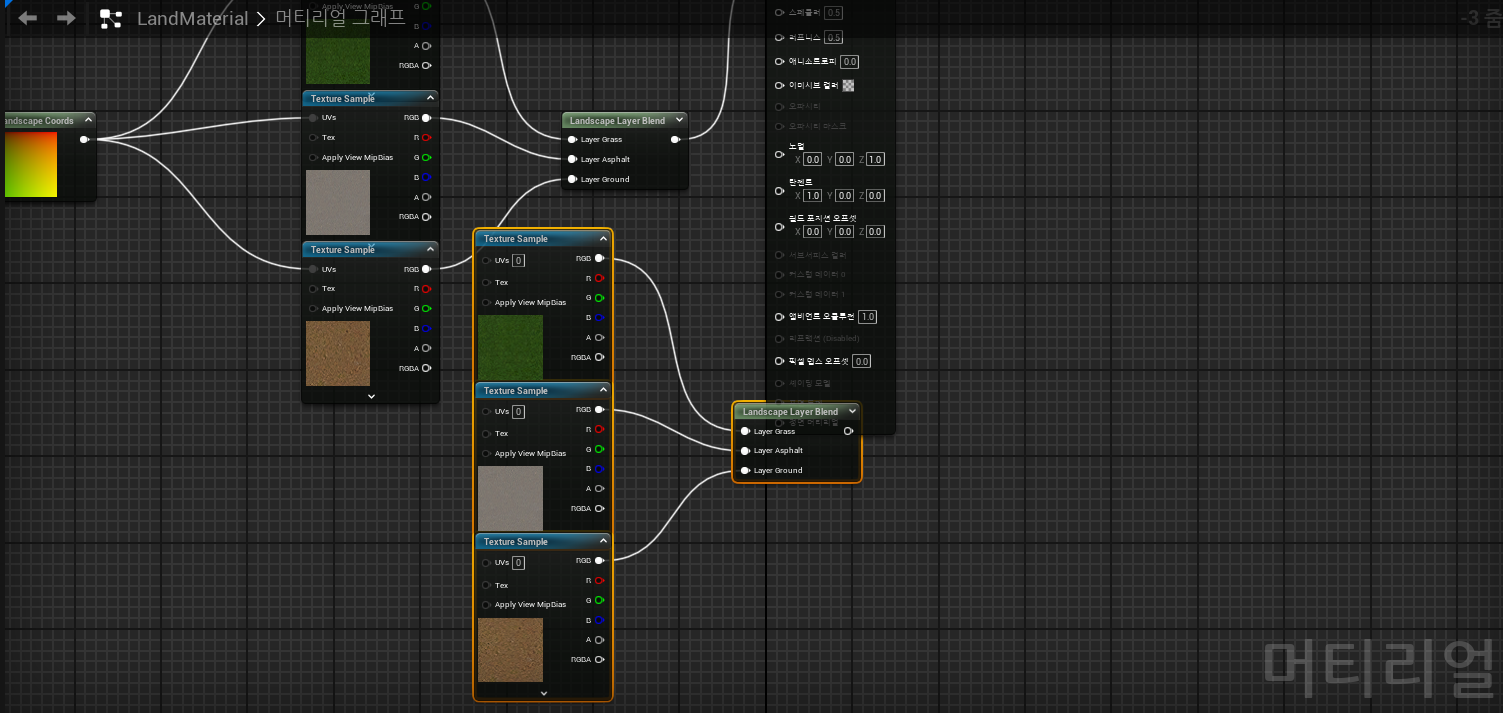
Task: Click the 노멀 Z value field 1.0
Action: 876,160
